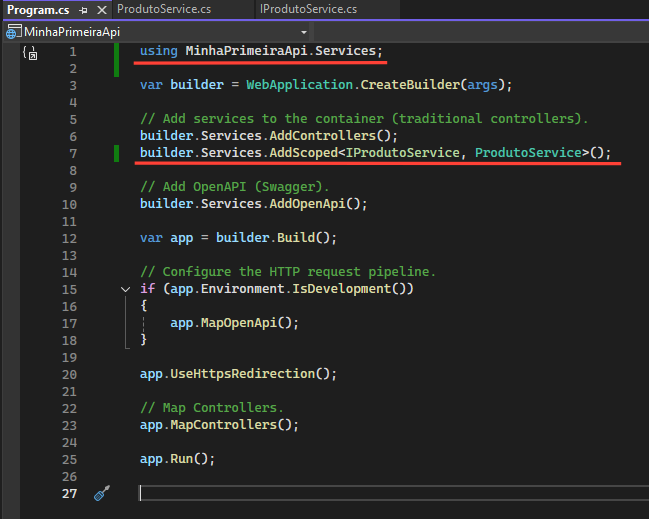Click the screwdriver quick actions icon
The image size is (649, 519).
pyautogui.click(x=100, y=493)
